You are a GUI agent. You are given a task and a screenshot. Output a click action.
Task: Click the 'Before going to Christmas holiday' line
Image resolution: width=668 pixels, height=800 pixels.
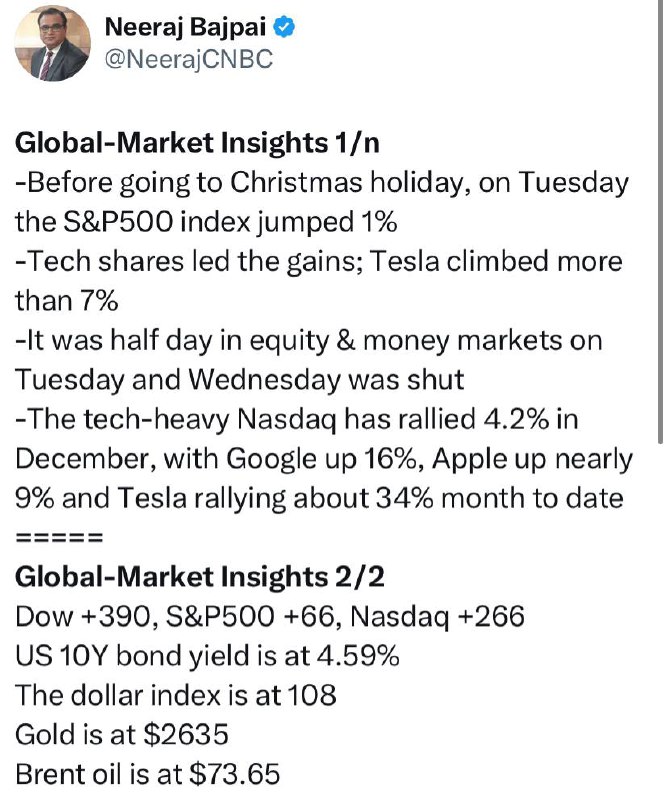(x=322, y=183)
